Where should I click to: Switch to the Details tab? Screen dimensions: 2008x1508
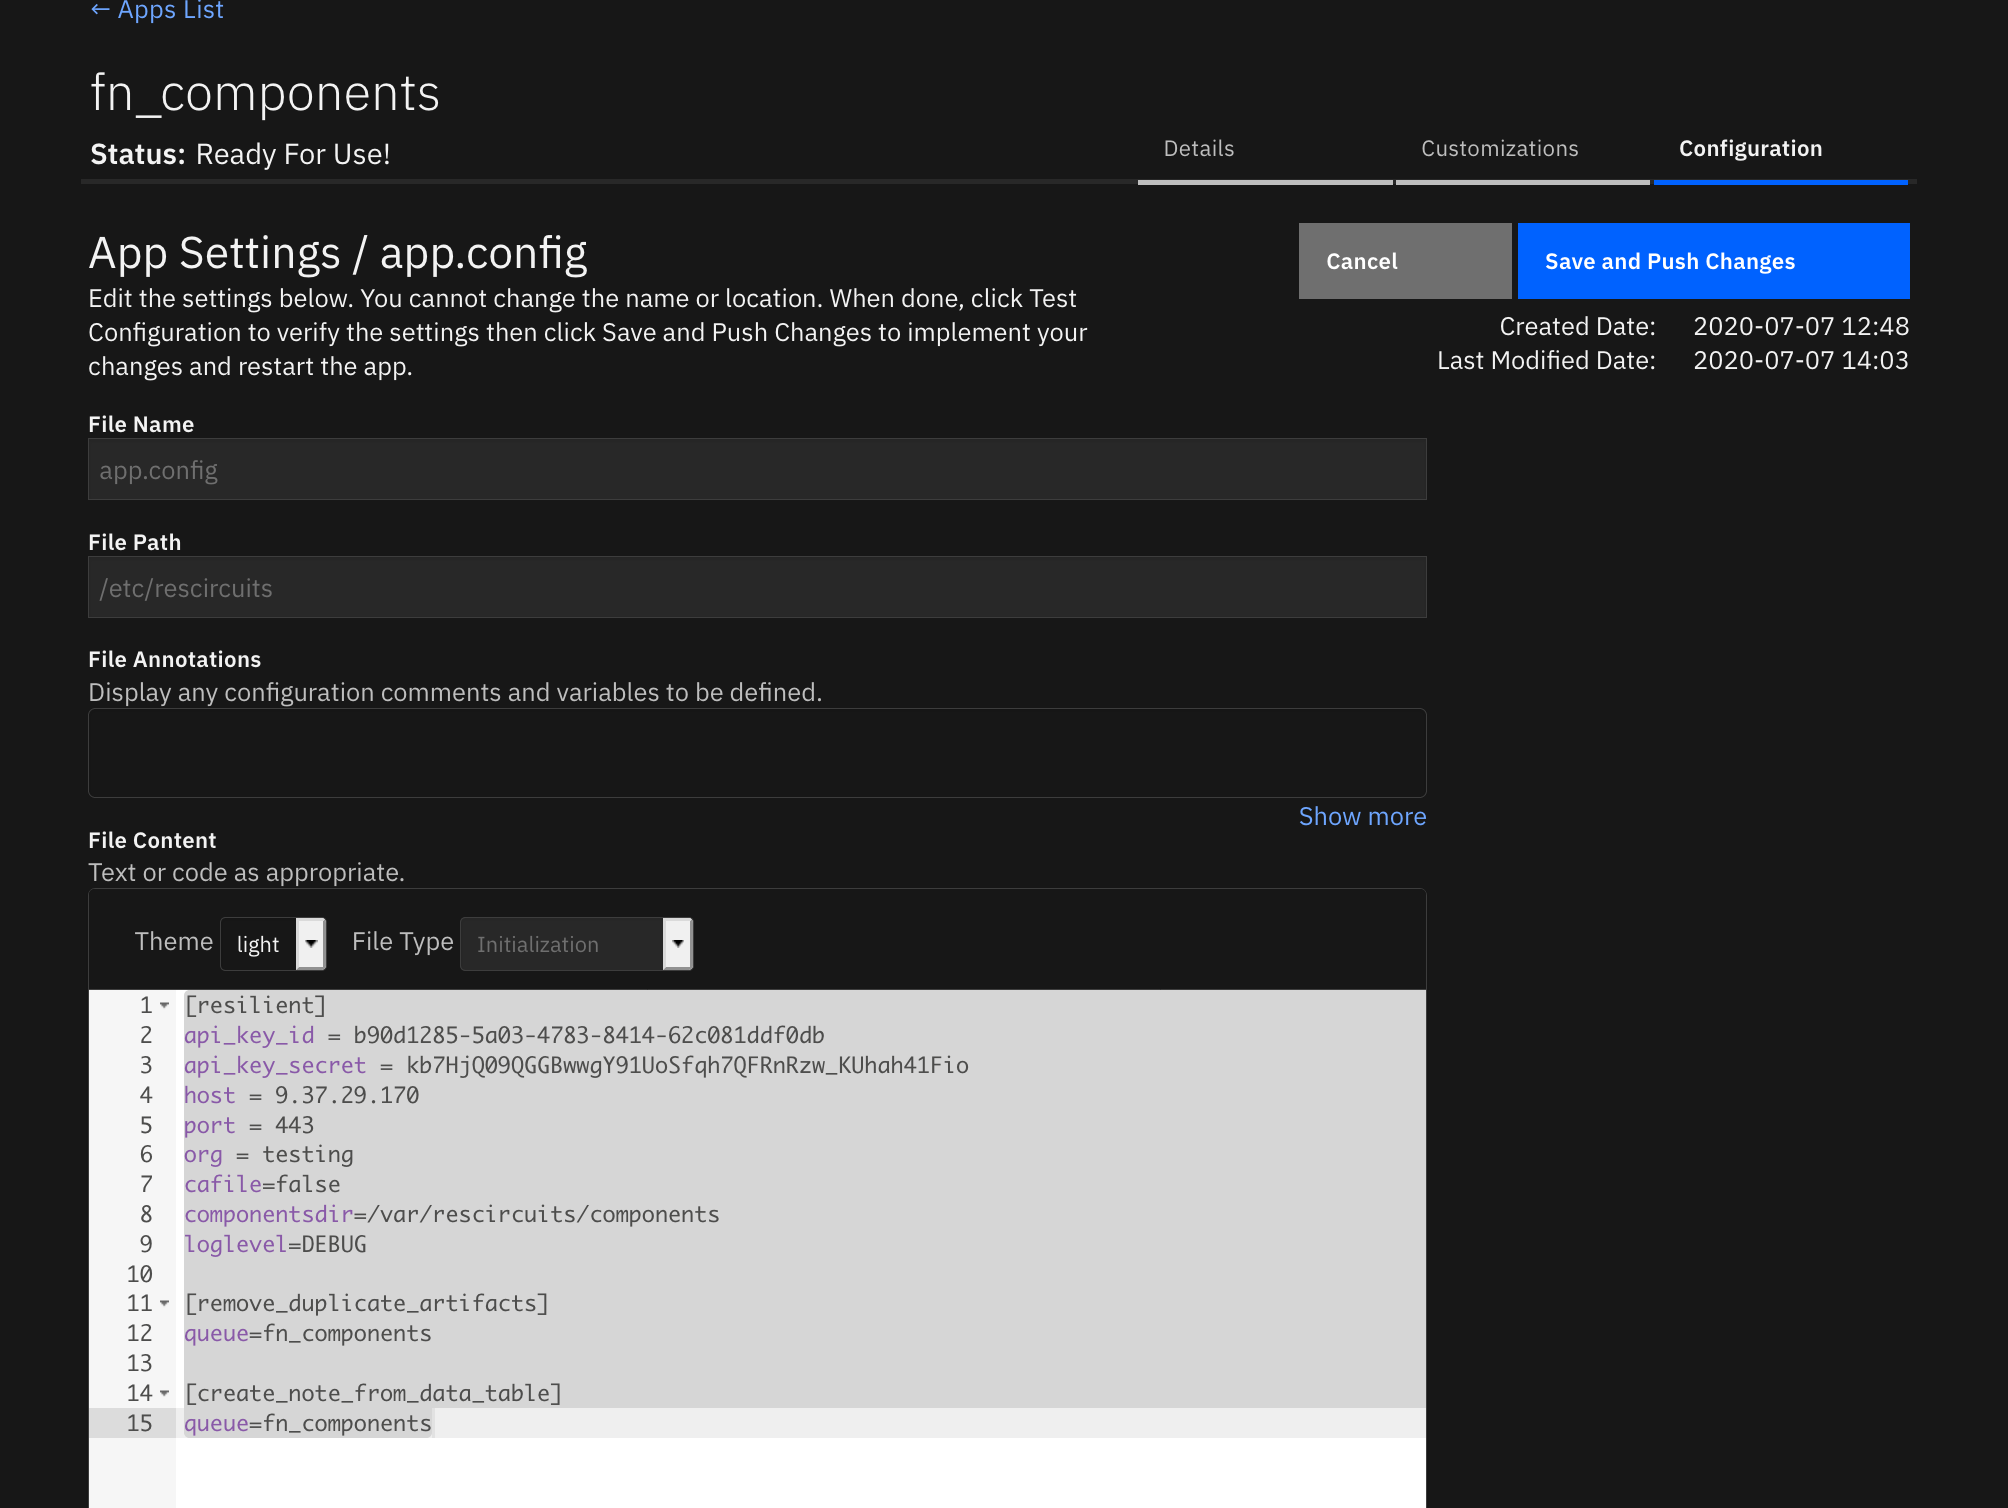1199,147
